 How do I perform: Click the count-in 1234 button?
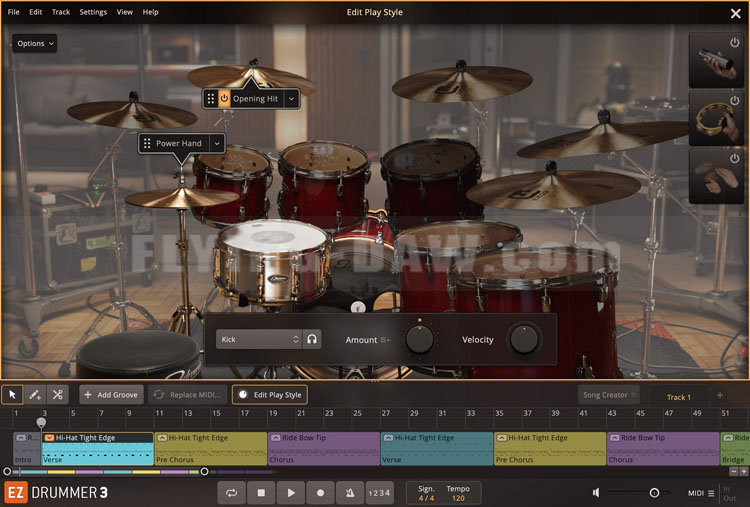379,493
